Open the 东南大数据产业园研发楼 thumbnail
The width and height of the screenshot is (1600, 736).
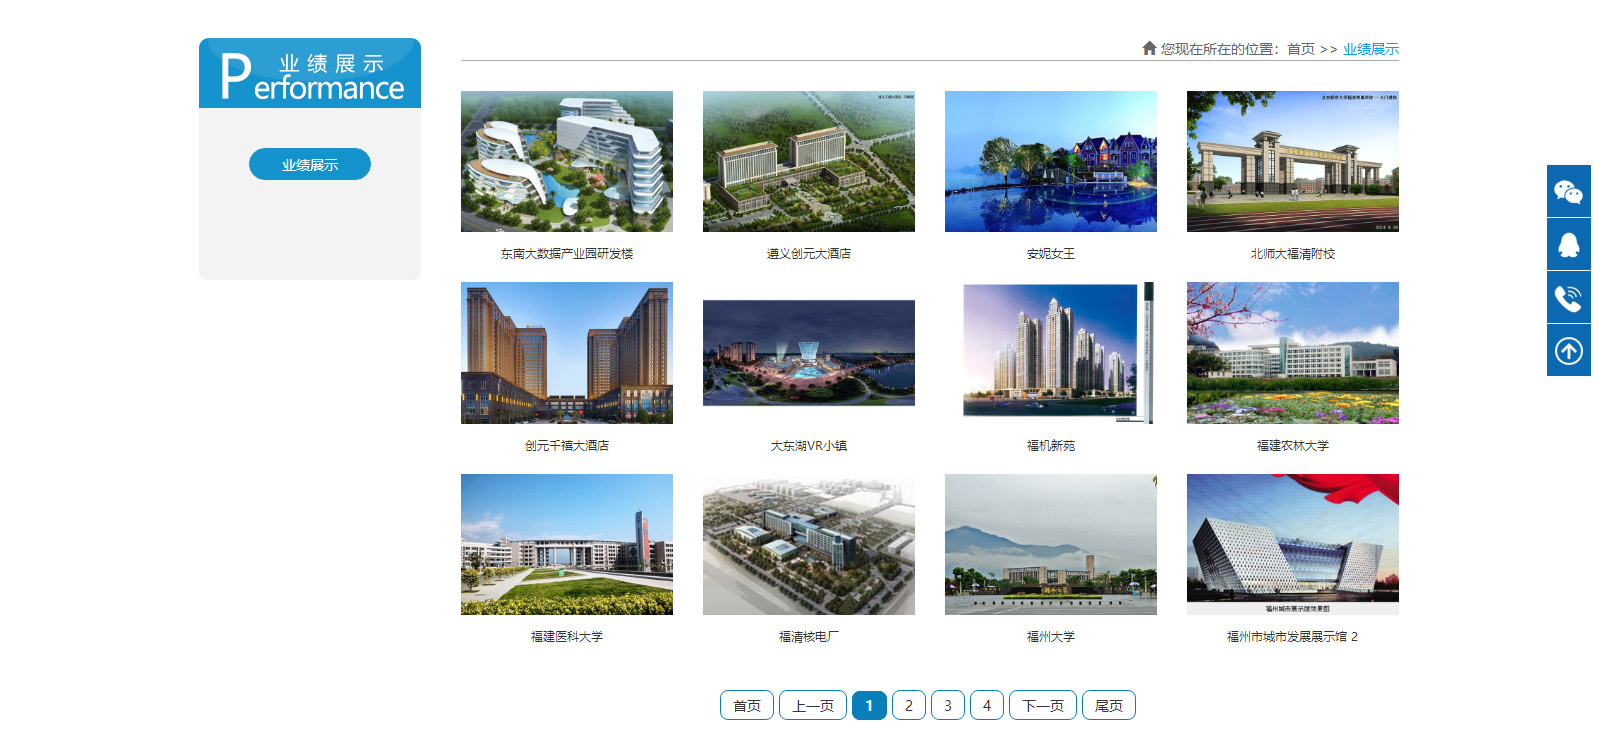tap(566, 162)
